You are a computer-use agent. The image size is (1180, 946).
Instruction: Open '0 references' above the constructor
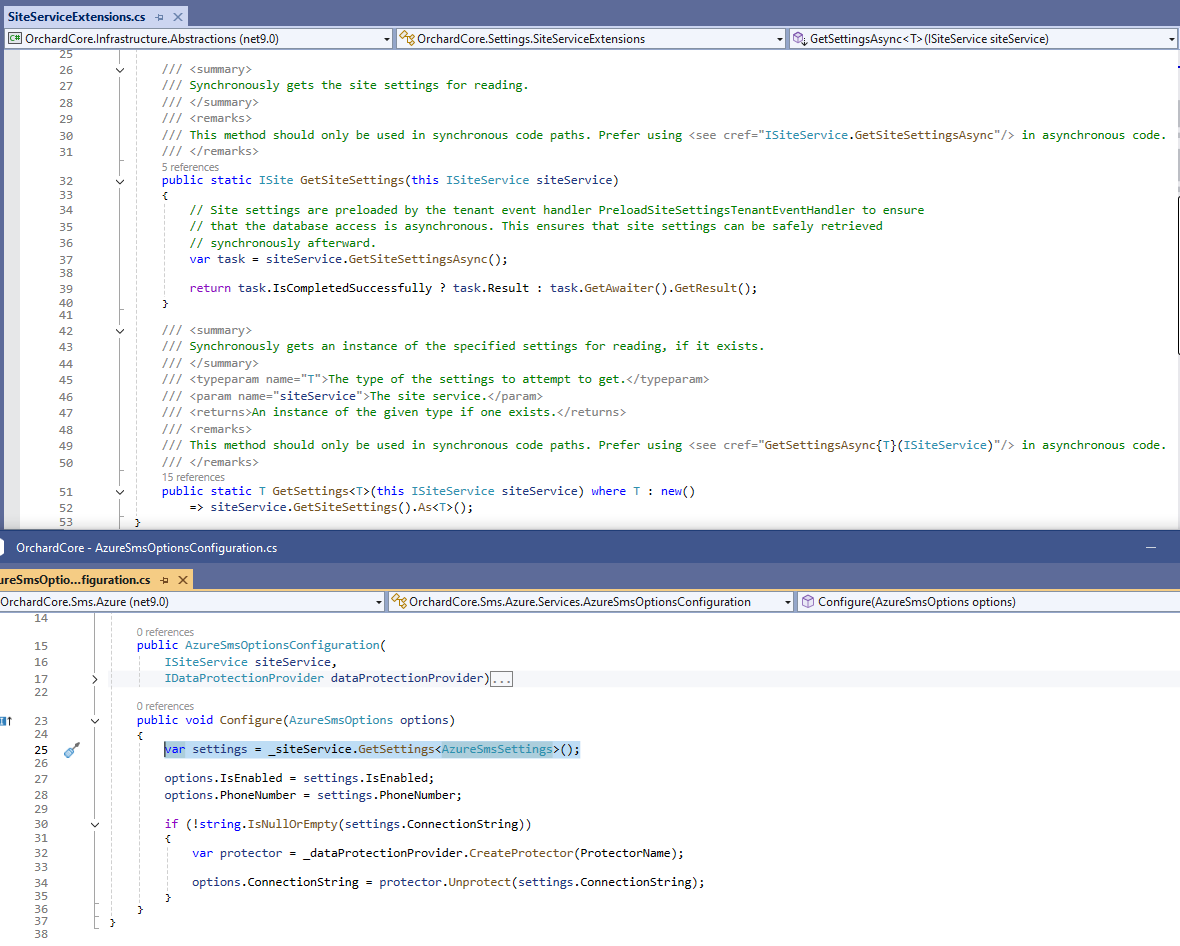coord(165,632)
